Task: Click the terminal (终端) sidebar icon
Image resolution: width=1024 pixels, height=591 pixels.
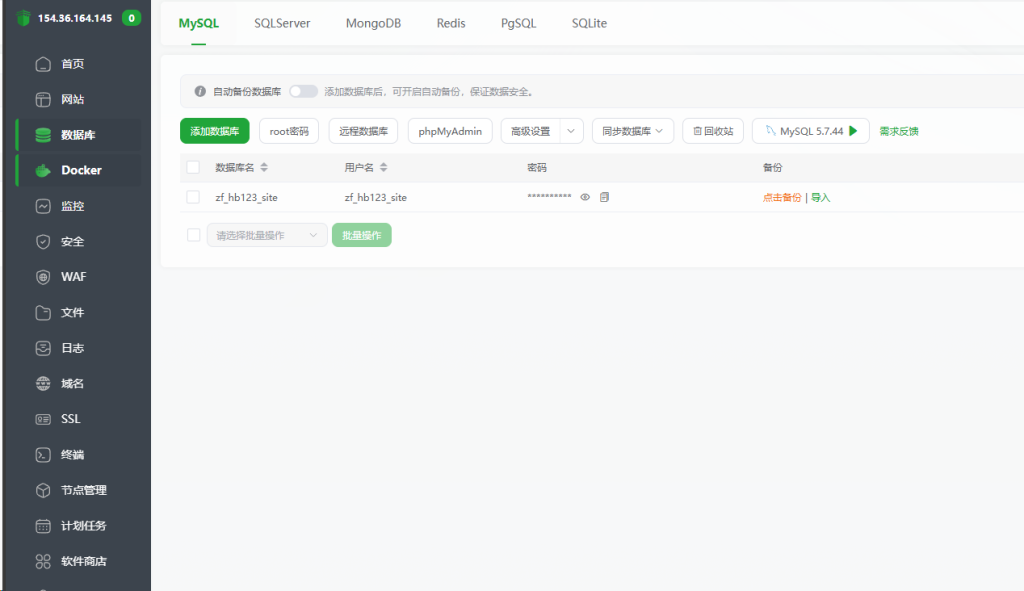Action: 43,455
